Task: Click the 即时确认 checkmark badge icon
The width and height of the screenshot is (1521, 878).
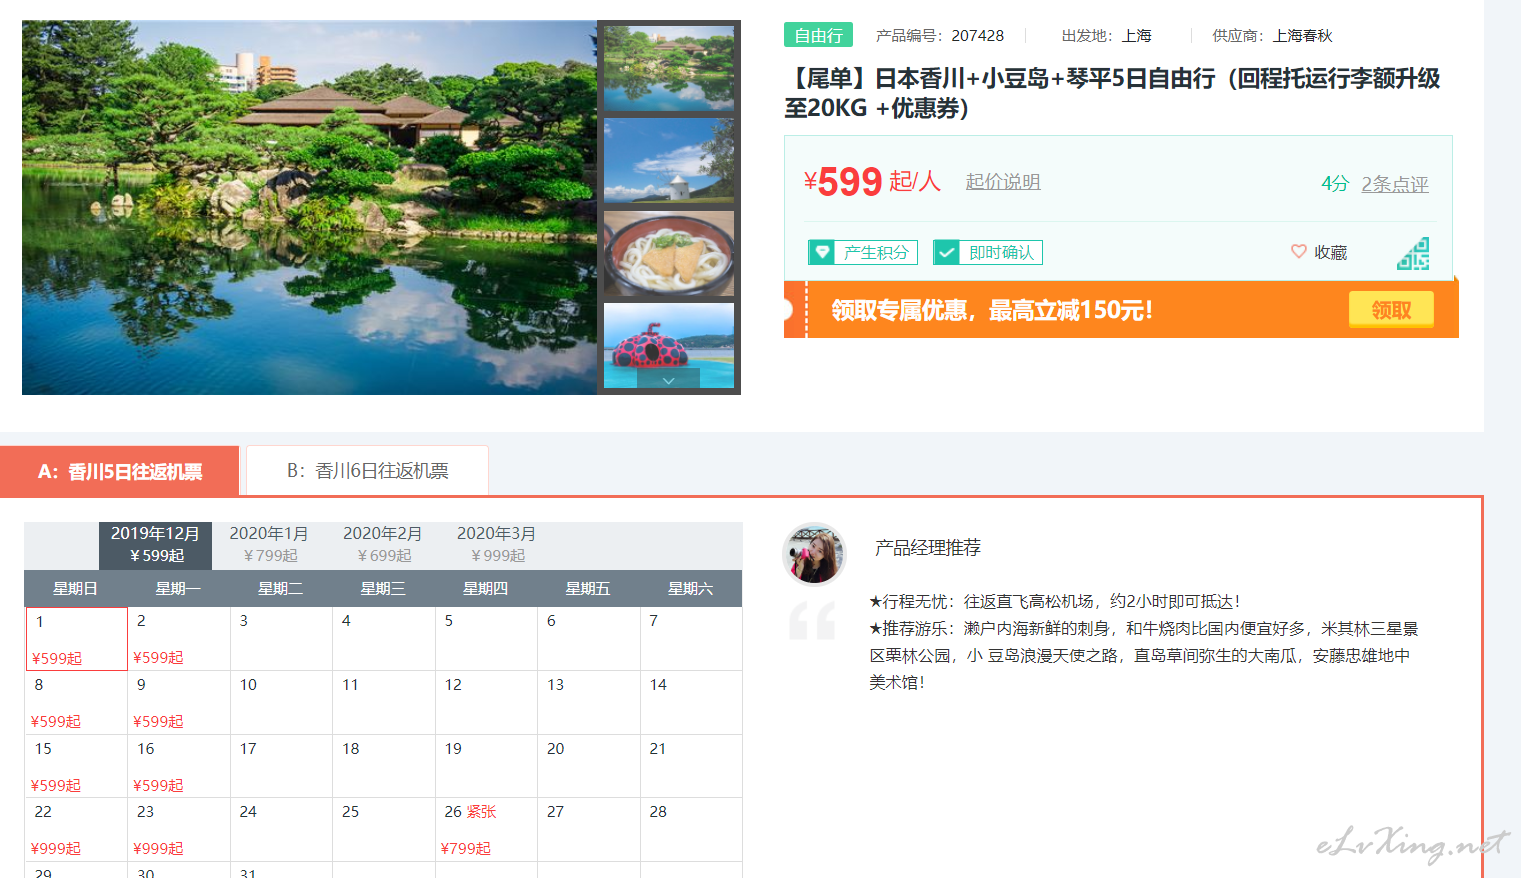Action: pos(947,253)
